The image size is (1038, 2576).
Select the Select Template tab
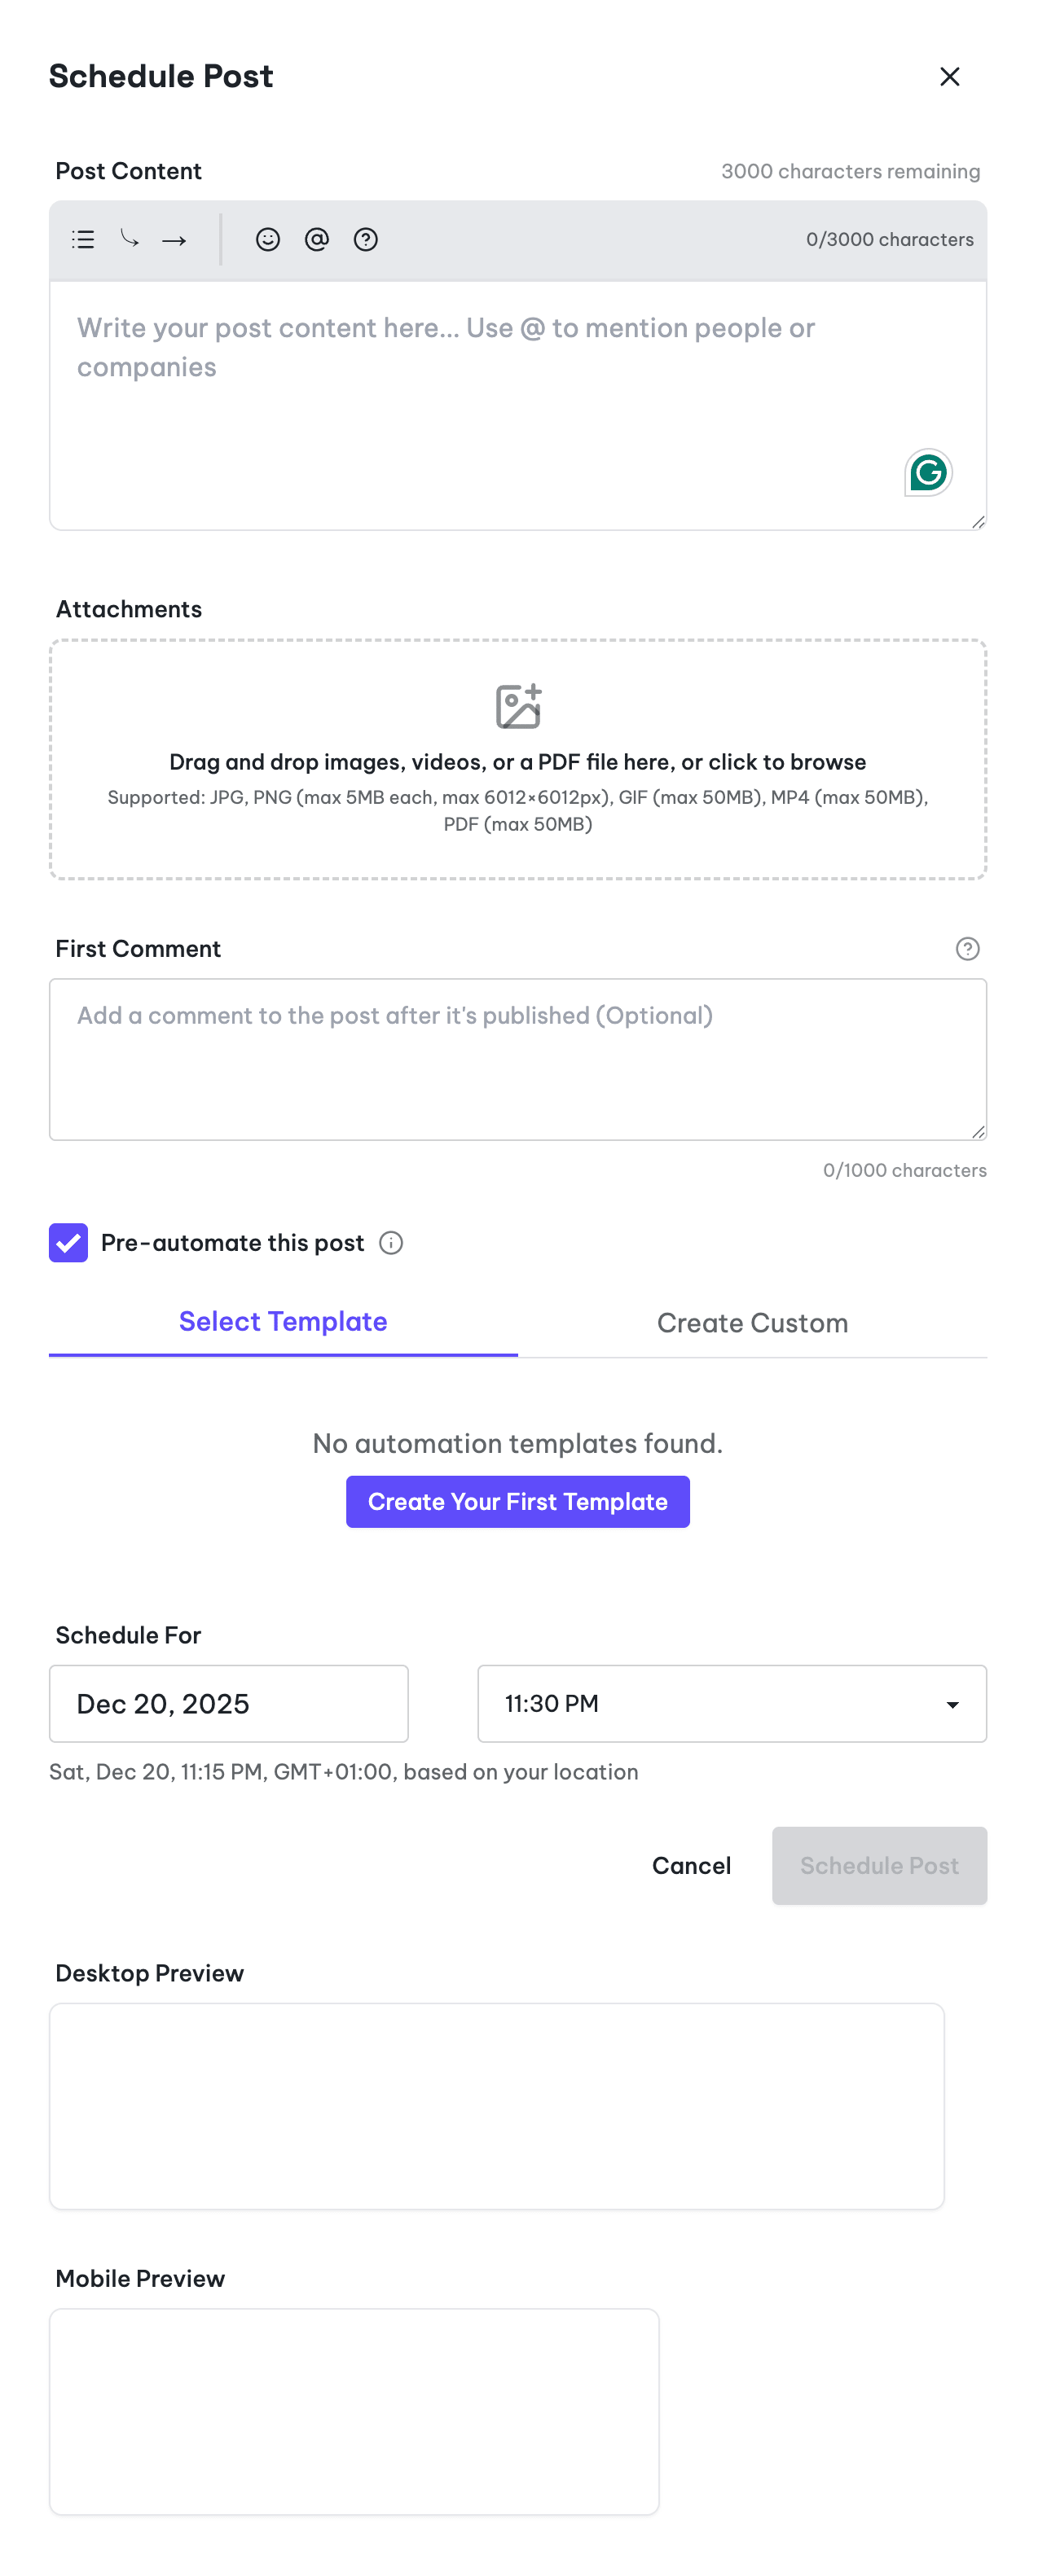[x=283, y=1321]
